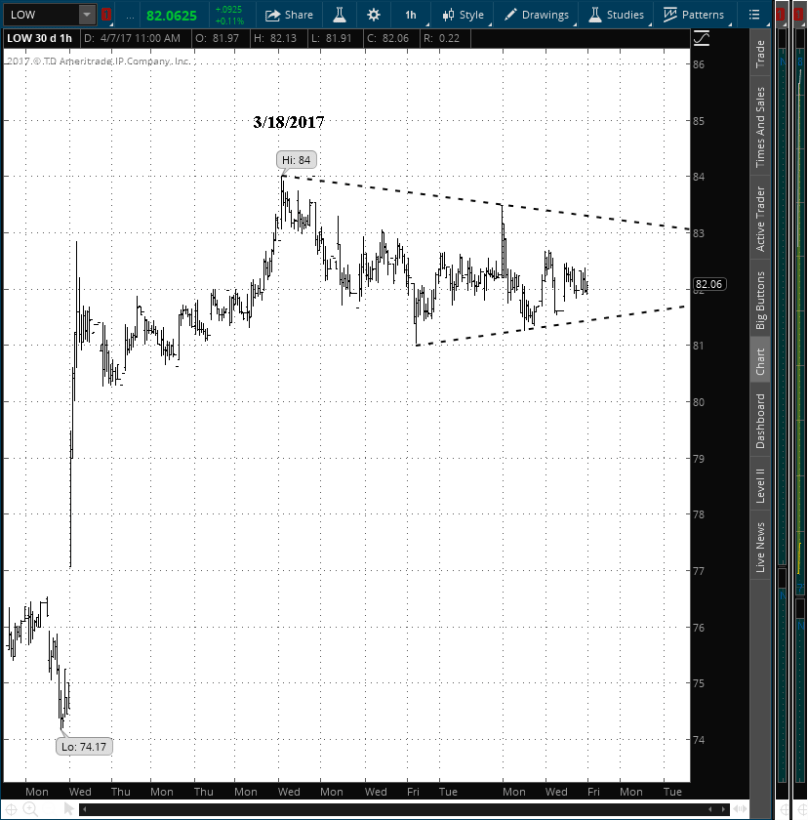Open the 1h timeframe dropdown
The image size is (808, 820).
coord(411,15)
